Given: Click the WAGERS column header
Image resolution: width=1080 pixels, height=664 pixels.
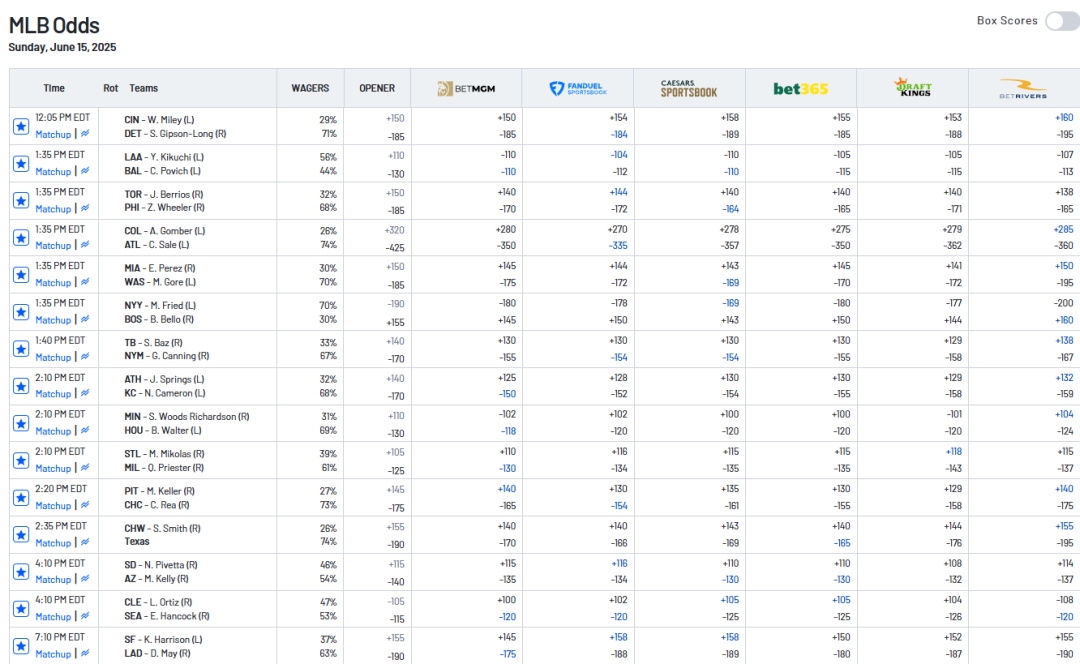Looking at the screenshot, I should click(x=310, y=88).
